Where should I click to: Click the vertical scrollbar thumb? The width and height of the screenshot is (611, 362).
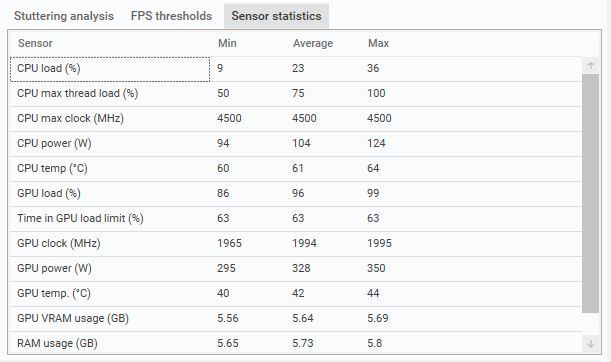click(x=590, y=193)
